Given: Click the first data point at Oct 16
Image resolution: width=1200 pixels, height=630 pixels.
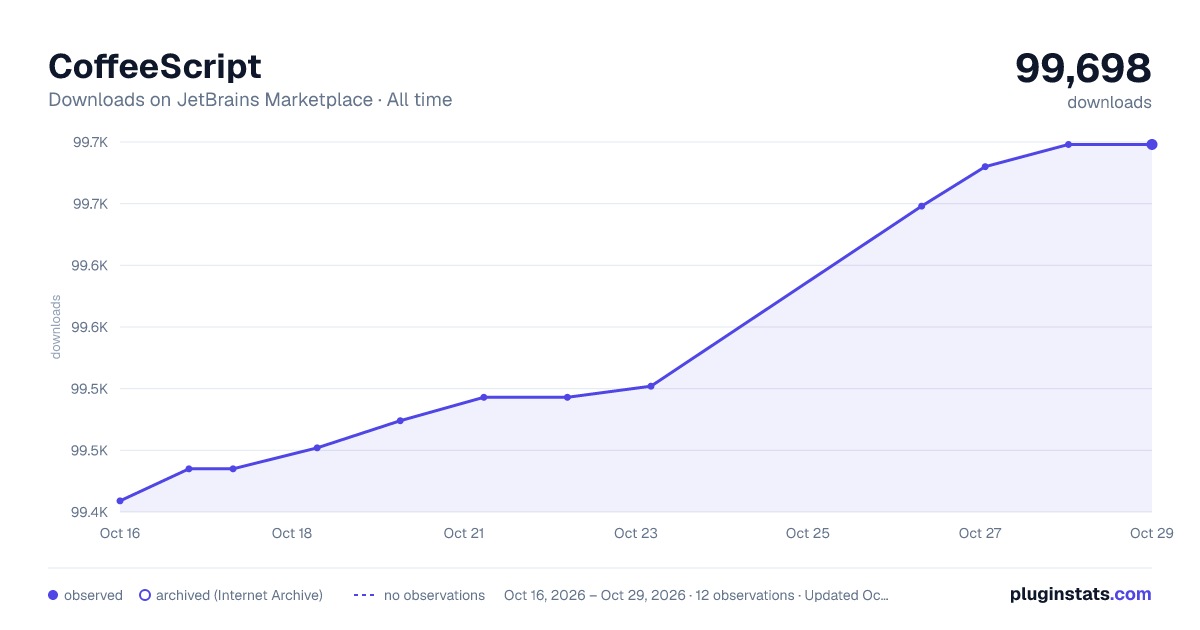Looking at the screenshot, I should coord(120,501).
